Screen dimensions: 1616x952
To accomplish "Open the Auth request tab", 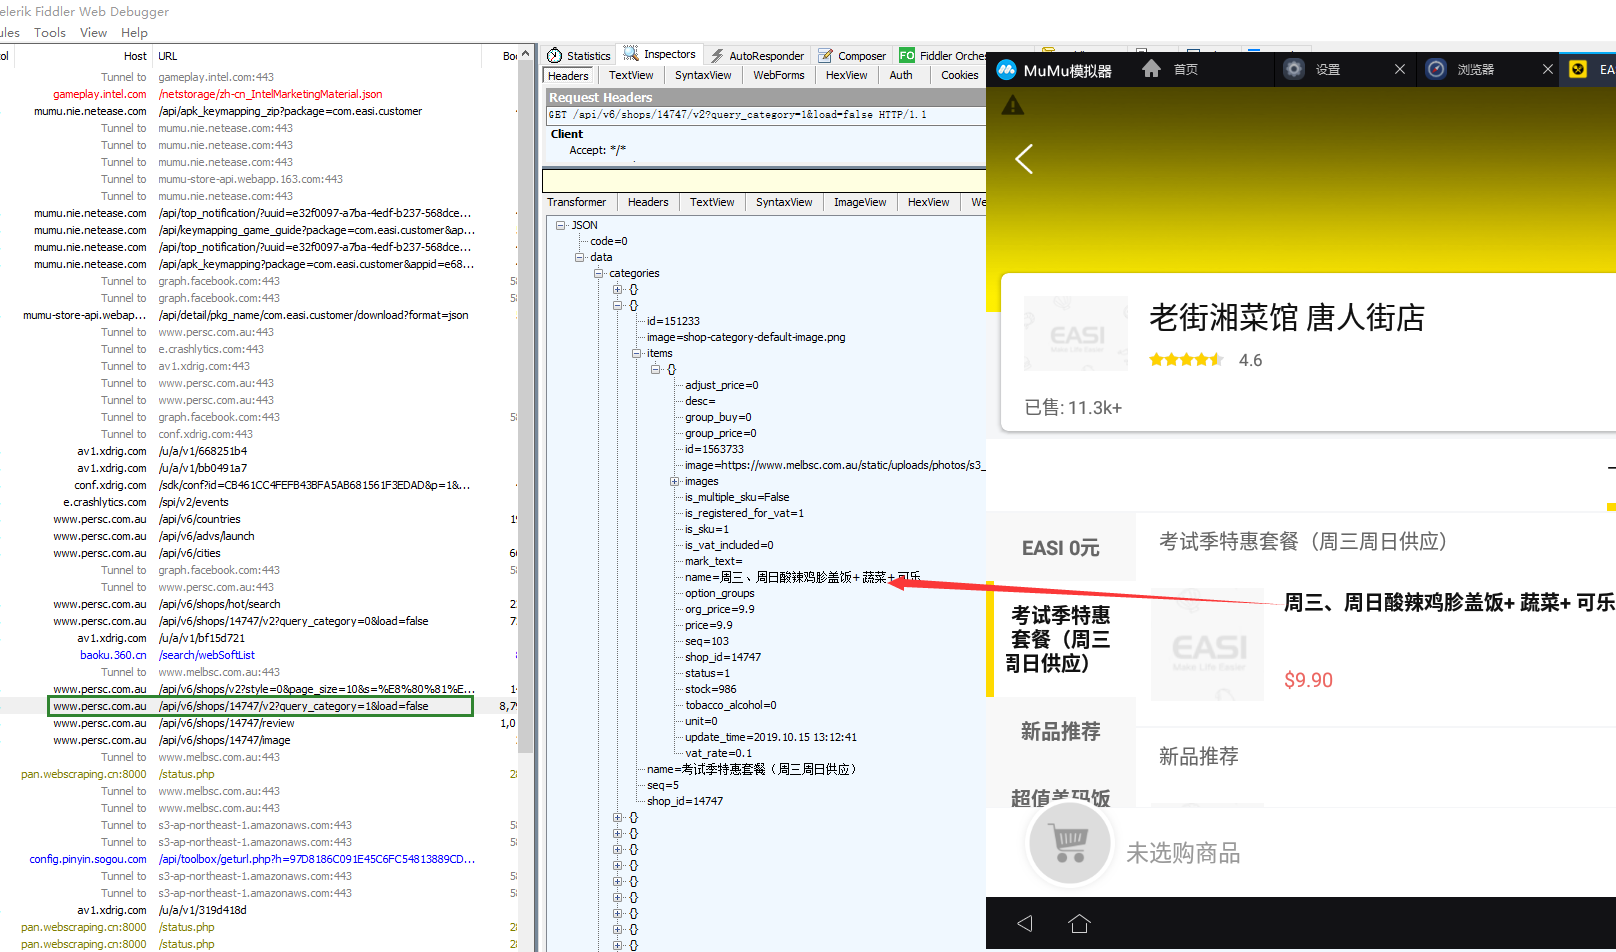I will pyautogui.click(x=901, y=76).
